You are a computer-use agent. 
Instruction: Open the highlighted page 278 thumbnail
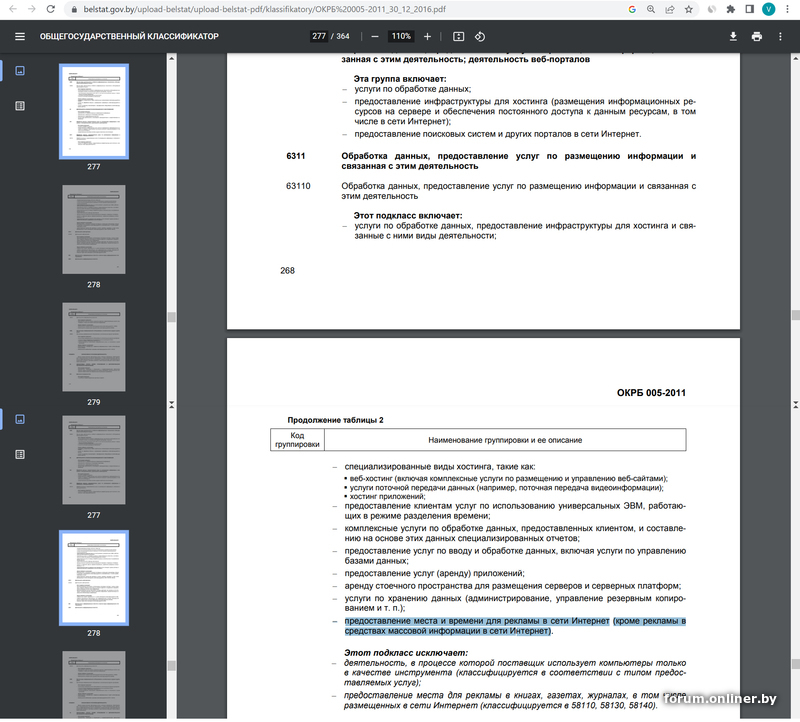coord(94,578)
